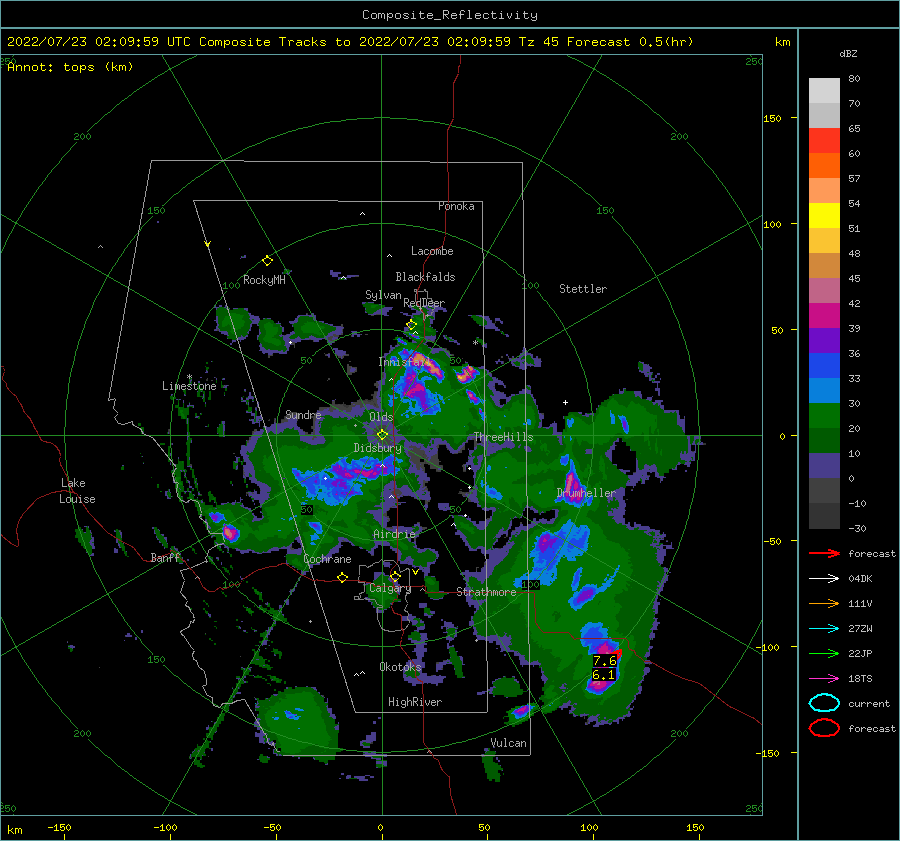900x841 pixels.
Task: Click the Blackfalds city label
Action: (425, 277)
